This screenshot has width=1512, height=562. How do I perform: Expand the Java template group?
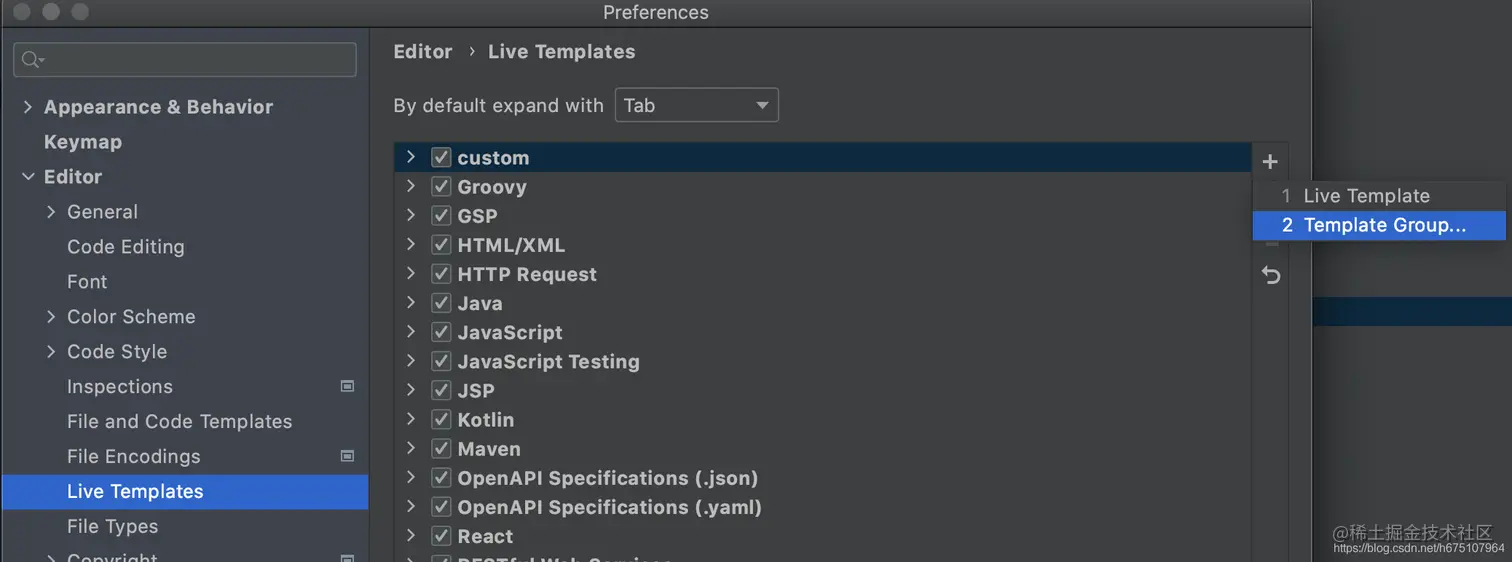point(410,303)
